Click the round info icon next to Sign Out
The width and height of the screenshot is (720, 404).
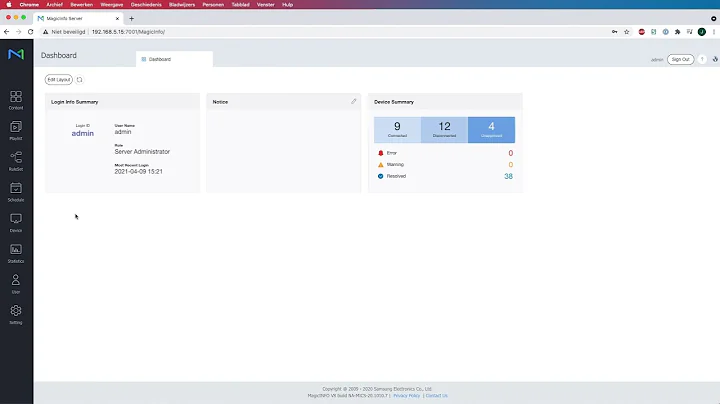pos(702,59)
